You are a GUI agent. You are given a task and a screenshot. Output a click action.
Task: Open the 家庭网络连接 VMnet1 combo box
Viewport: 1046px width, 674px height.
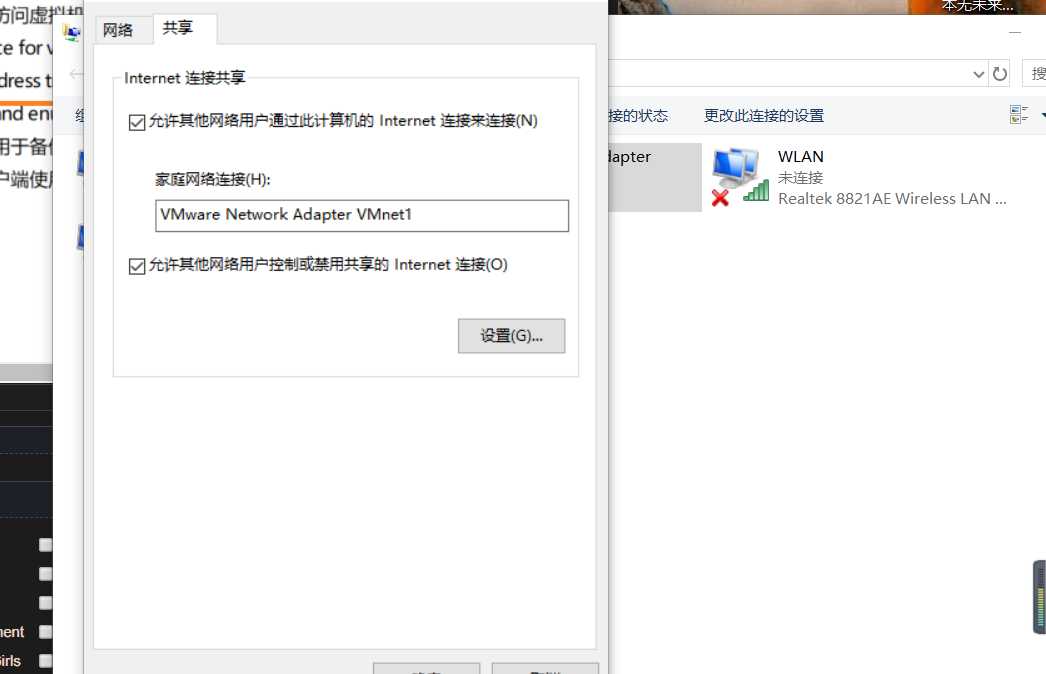362,216
